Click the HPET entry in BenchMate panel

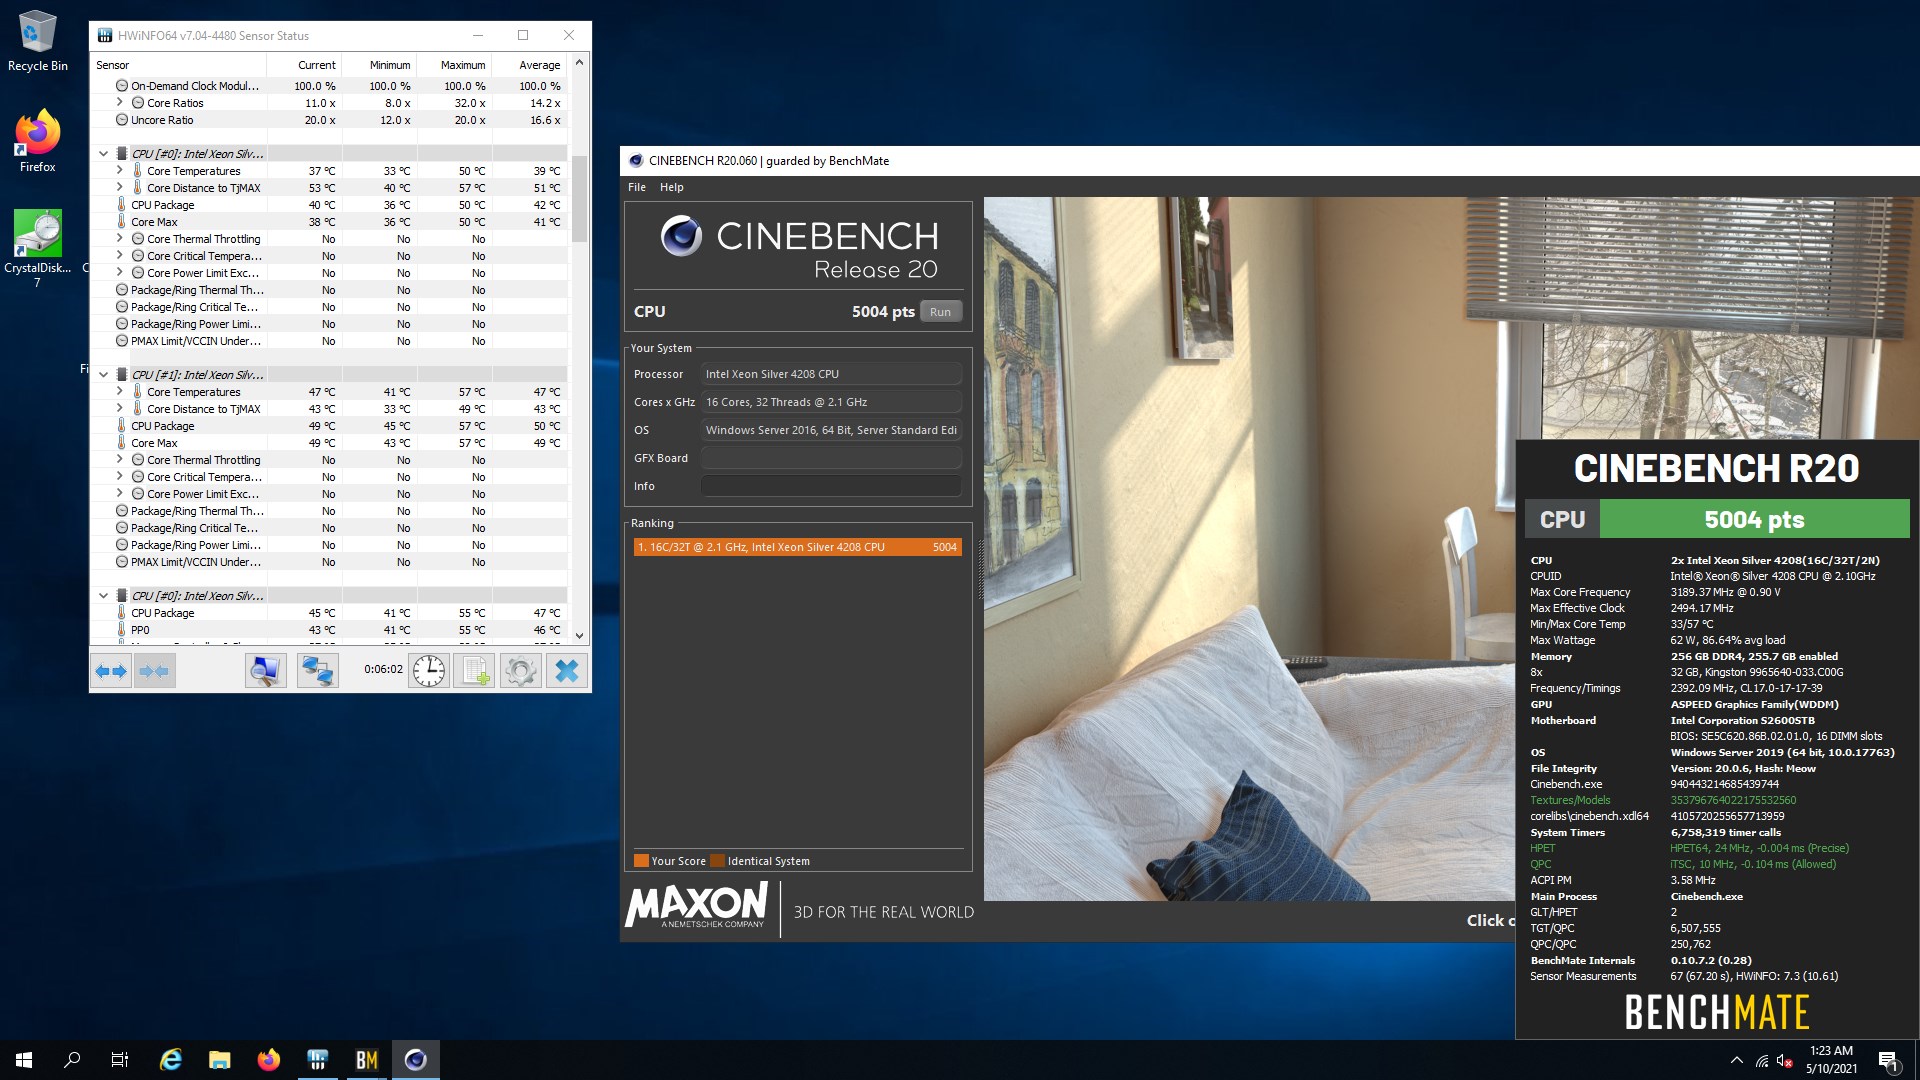tap(1543, 848)
